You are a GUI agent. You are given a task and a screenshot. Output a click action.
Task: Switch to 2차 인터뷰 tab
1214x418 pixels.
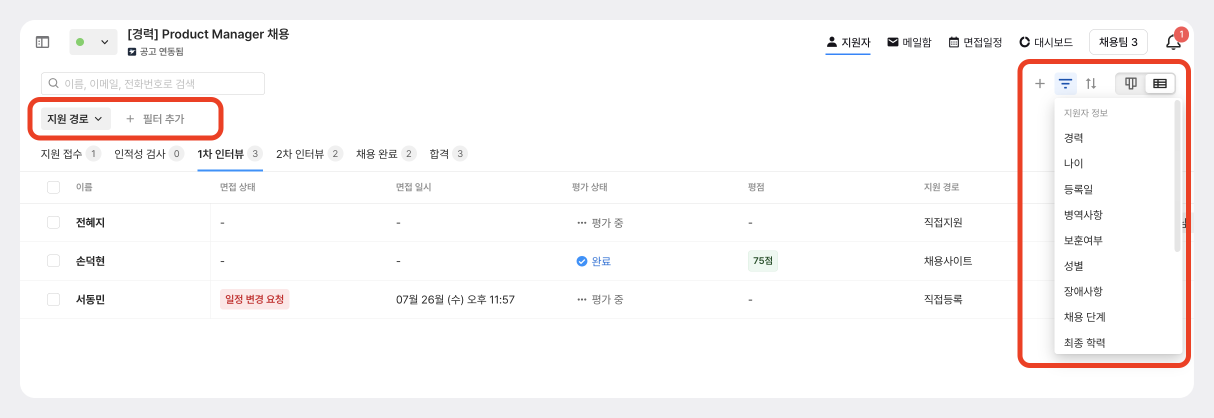[x=309, y=154]
